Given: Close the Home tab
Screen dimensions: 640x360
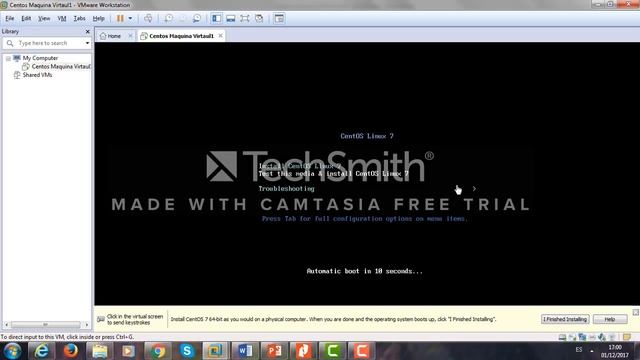Looking at the screenshot, I should [x=130, y=36].
